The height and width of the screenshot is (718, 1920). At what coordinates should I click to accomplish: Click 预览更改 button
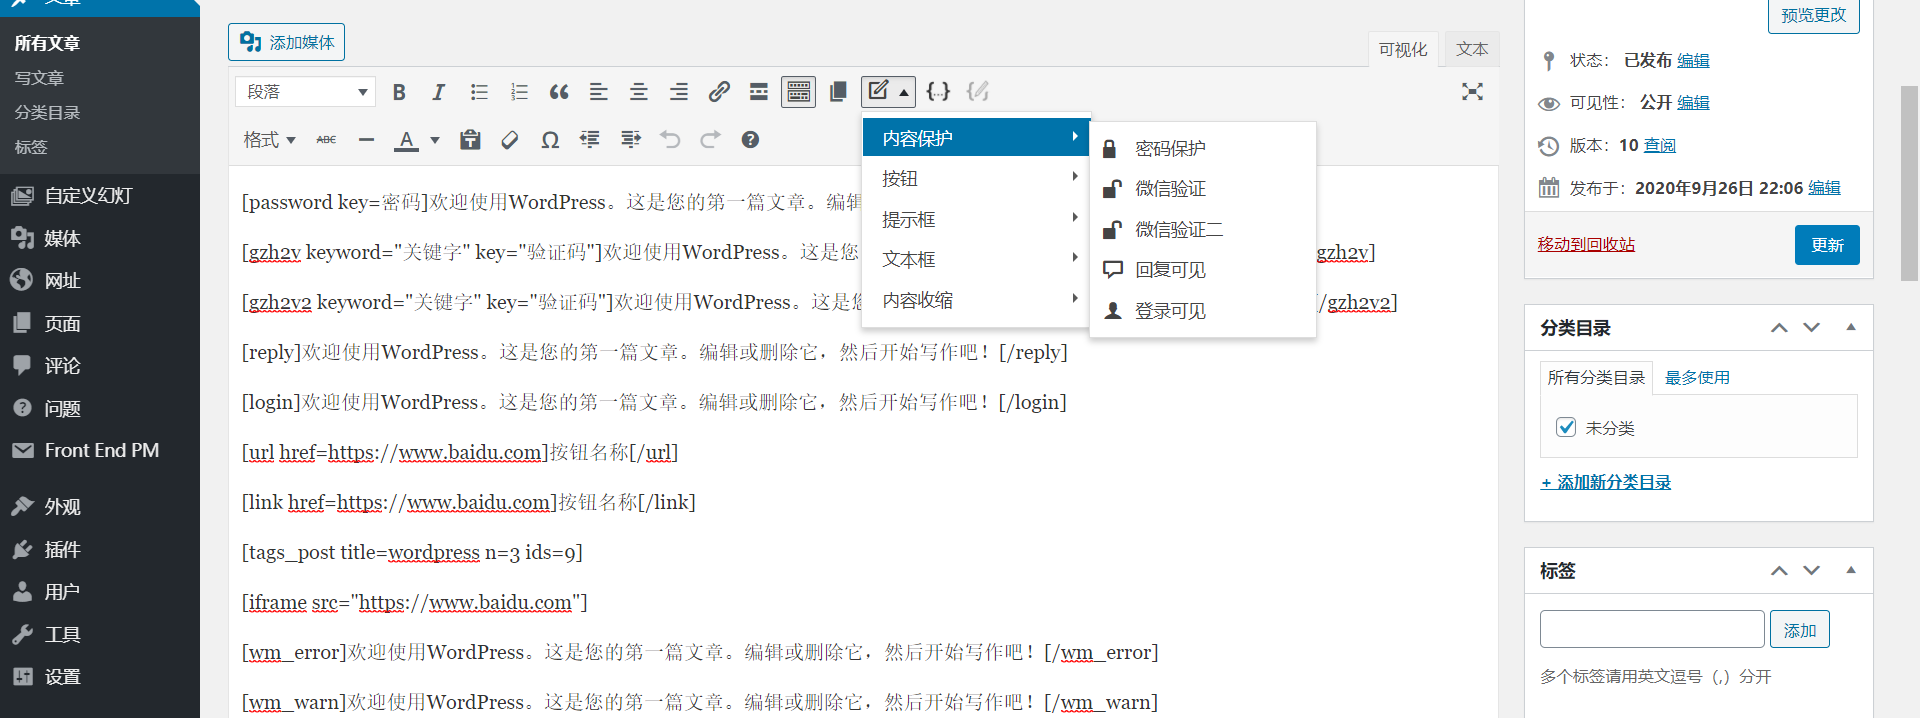(1813, 16)
